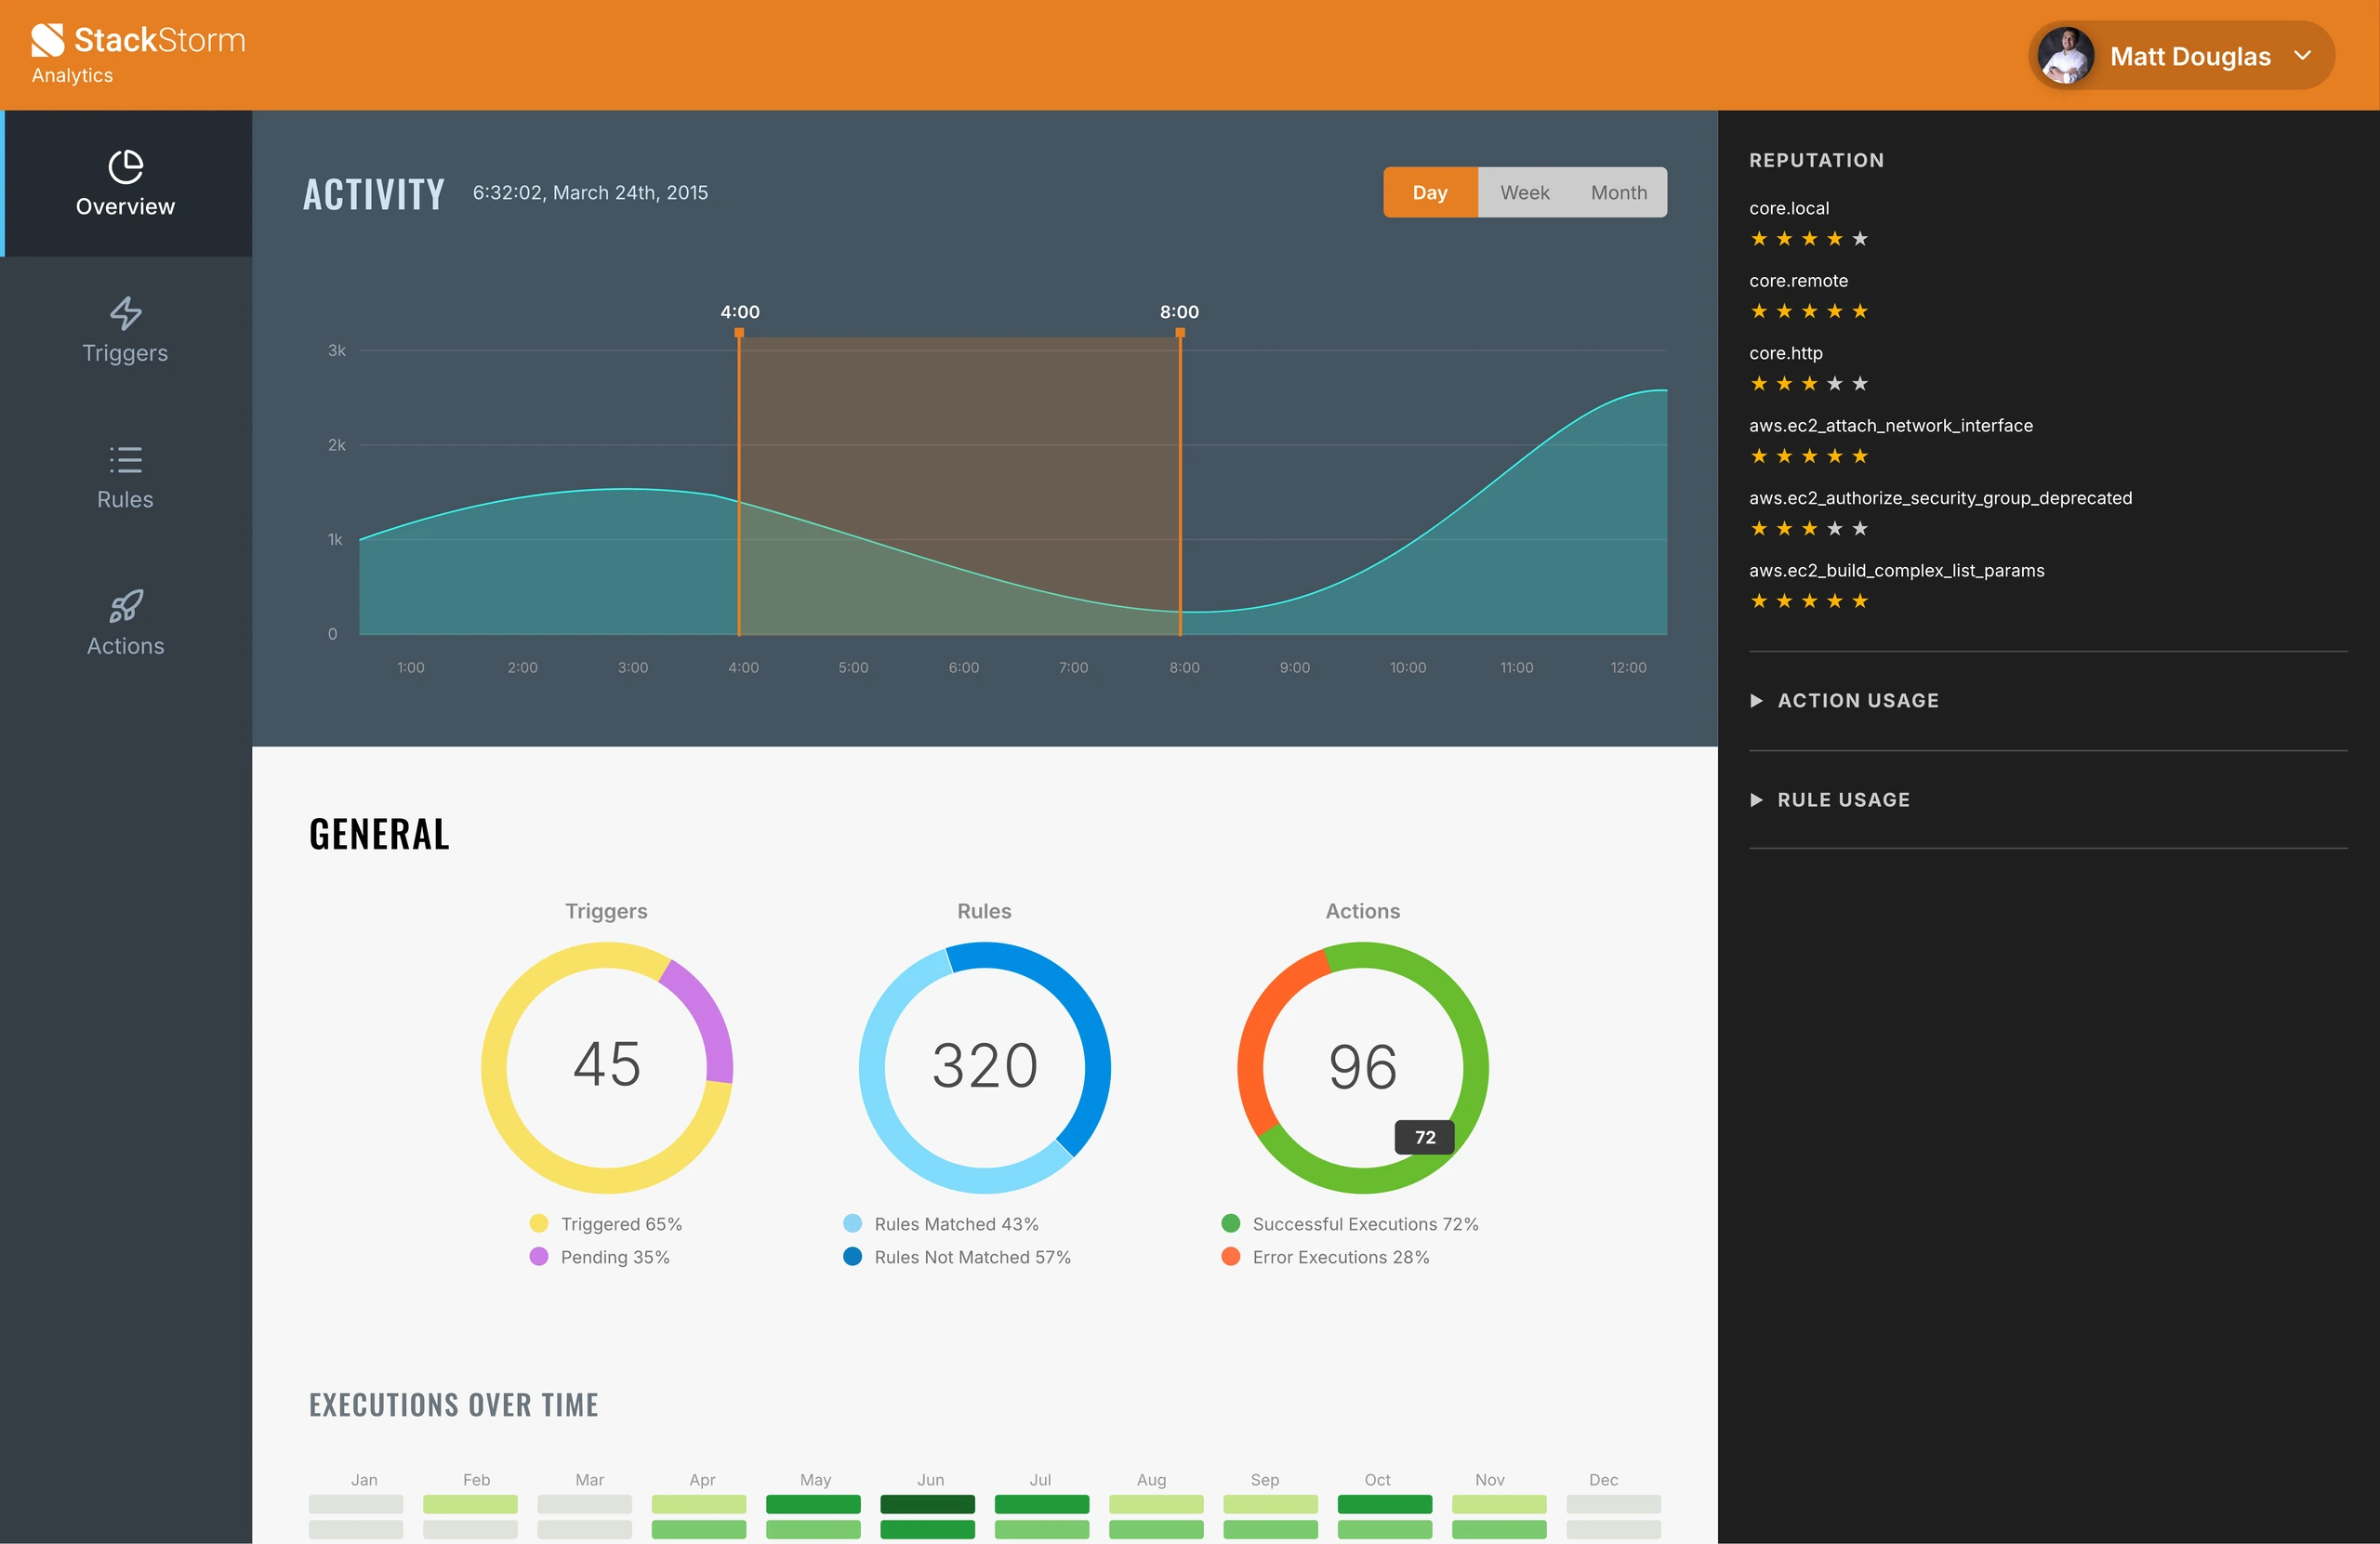Click fifth star for aws.ec2_build_complex_list_params

1860,601
